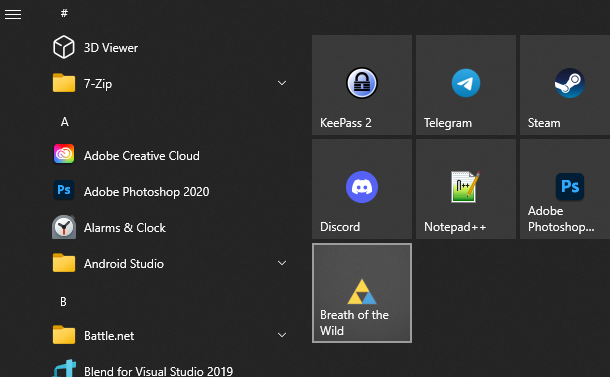610x377 pixels.
Task: Click the 3D Viewer cube icon
Action: pyautogui.click(x=64, y=47)
